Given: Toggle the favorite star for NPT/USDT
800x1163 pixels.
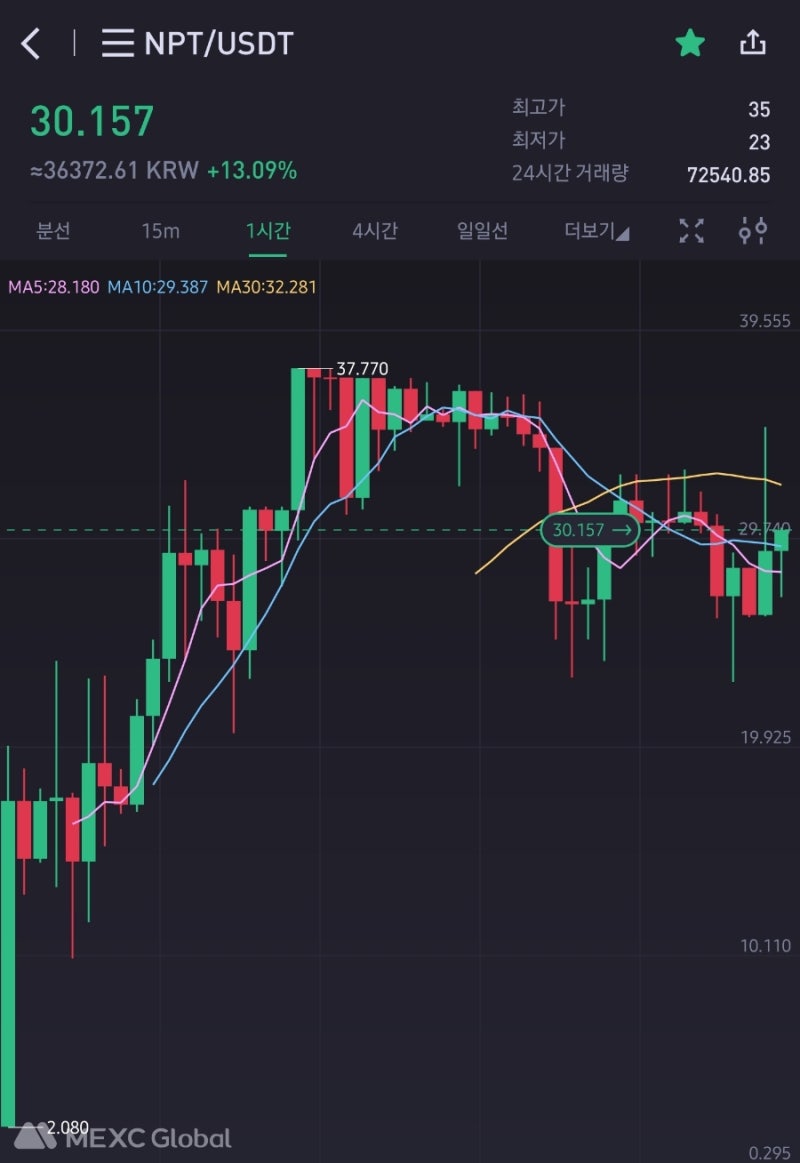Looking at the screenshot, I should click(689, 43).
